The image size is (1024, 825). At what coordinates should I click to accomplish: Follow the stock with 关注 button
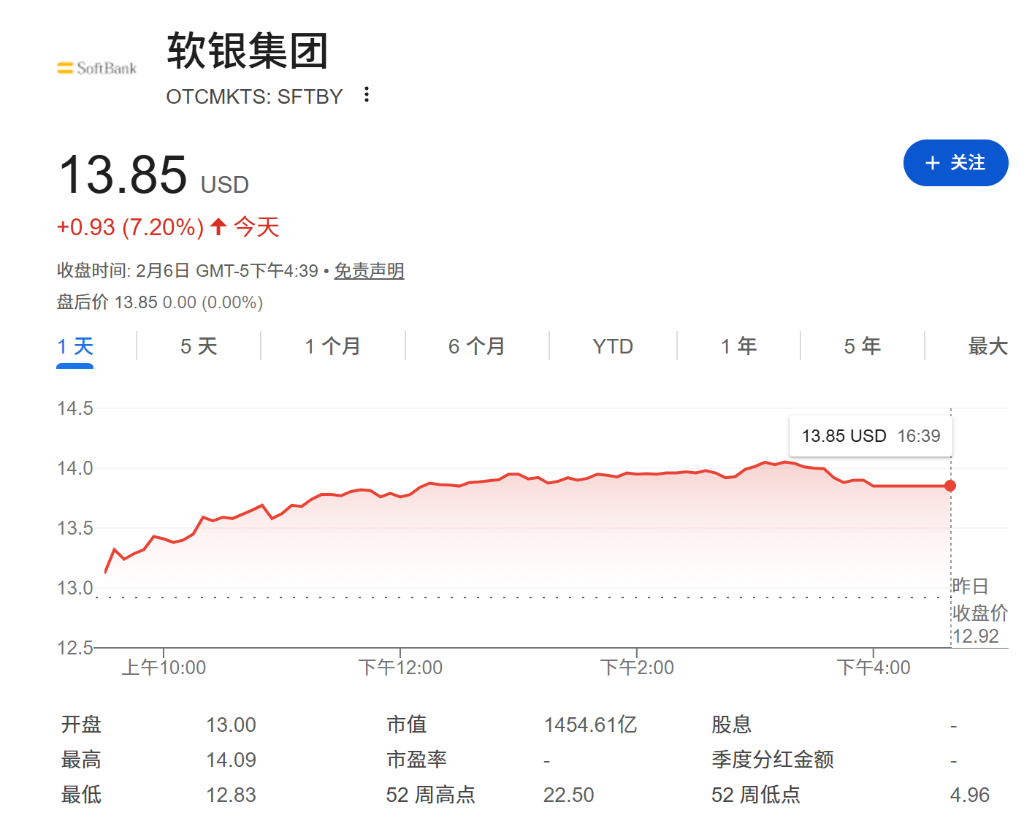[x=955, y=163]
